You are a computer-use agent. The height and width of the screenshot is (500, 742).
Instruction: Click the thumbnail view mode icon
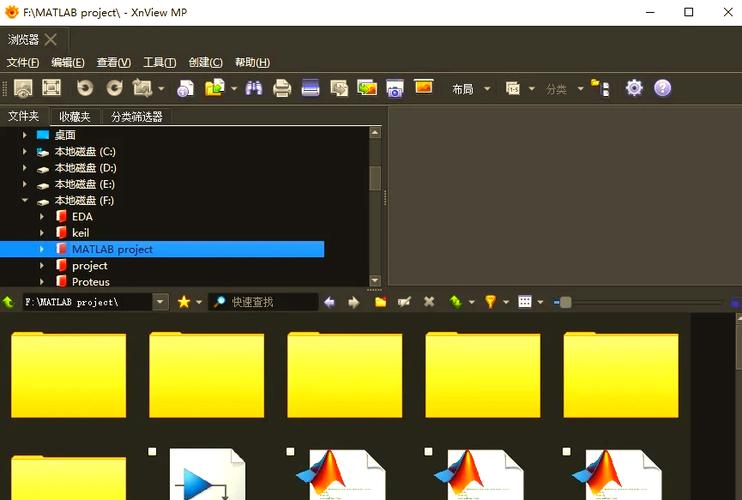(x=525, y=301)
